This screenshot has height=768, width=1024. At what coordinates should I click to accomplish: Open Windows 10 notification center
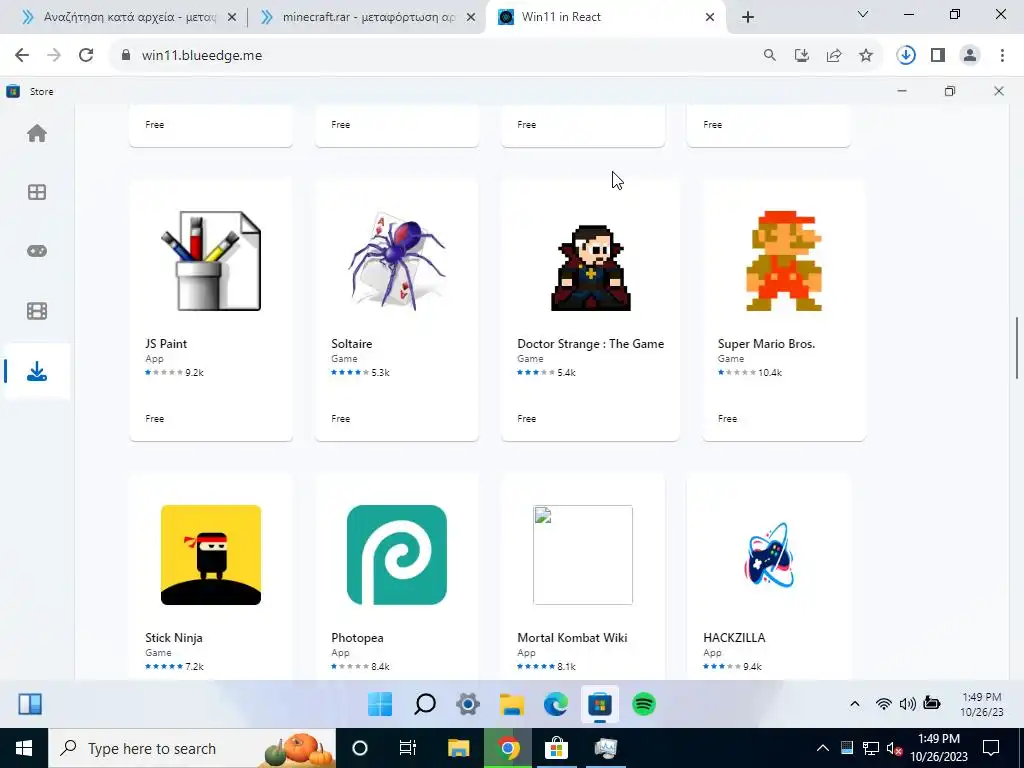(991, 748)
